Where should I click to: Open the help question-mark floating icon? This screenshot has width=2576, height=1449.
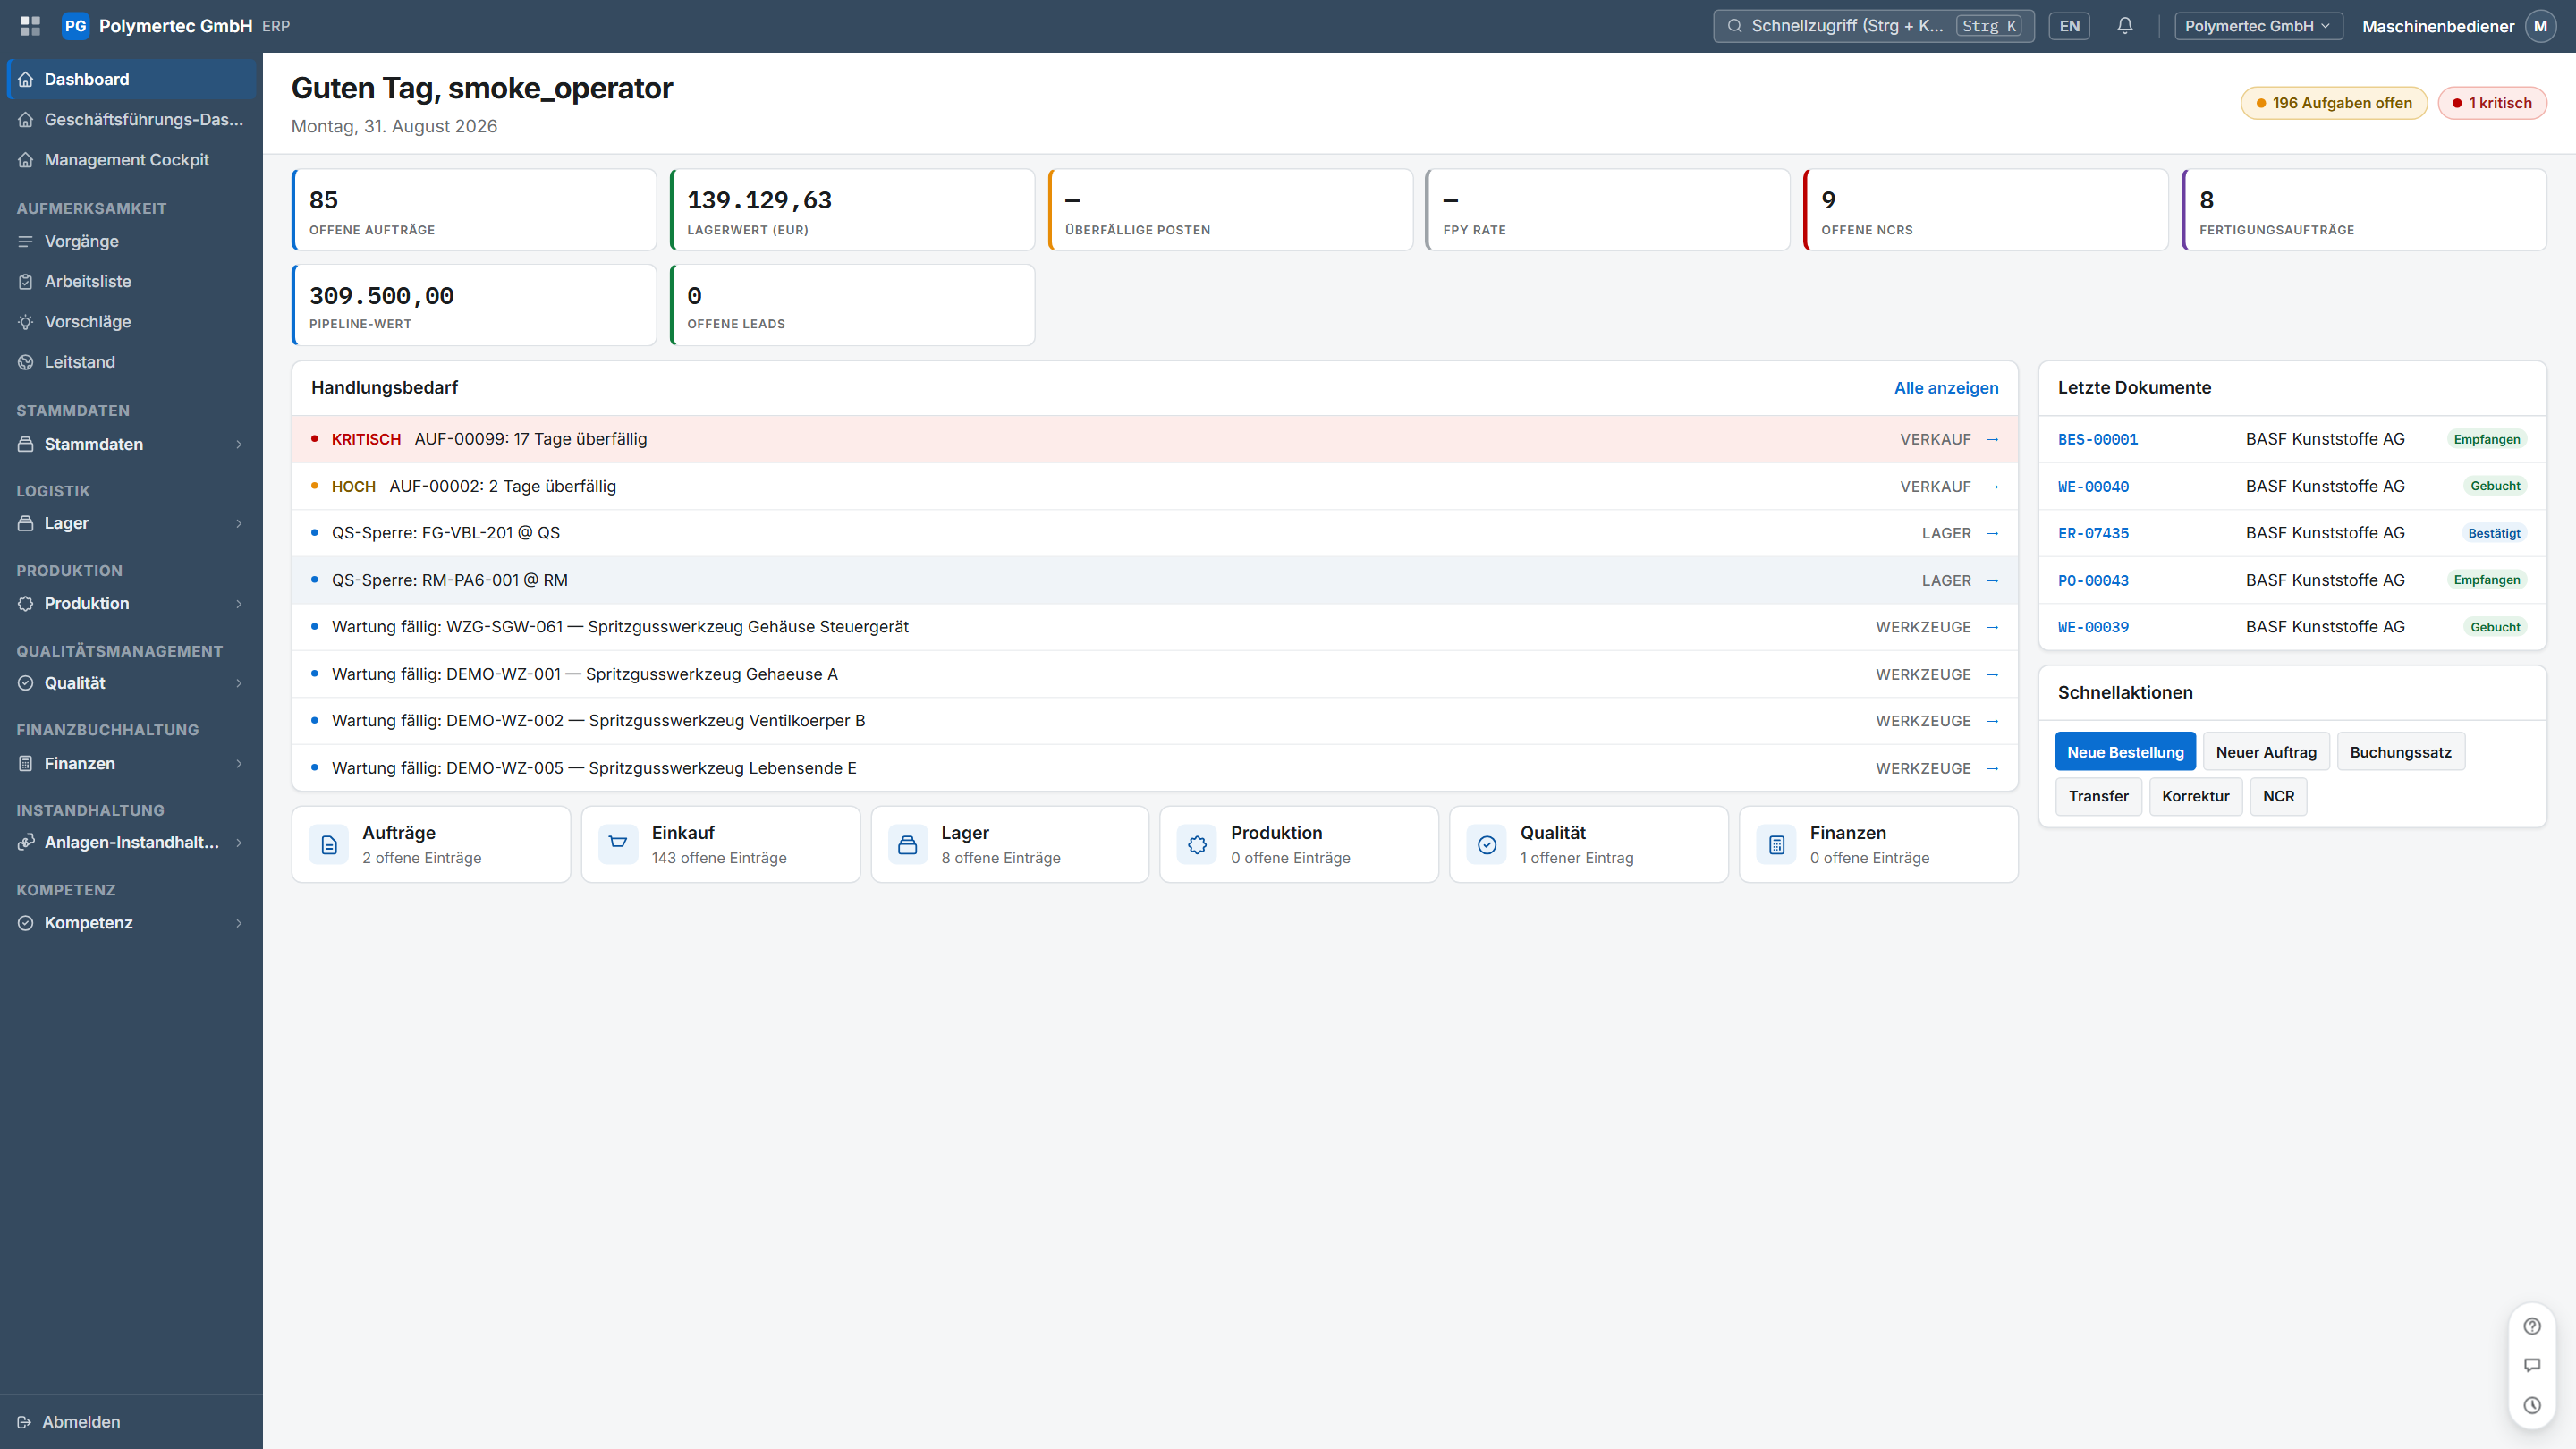click(x=2532, y=1326)
